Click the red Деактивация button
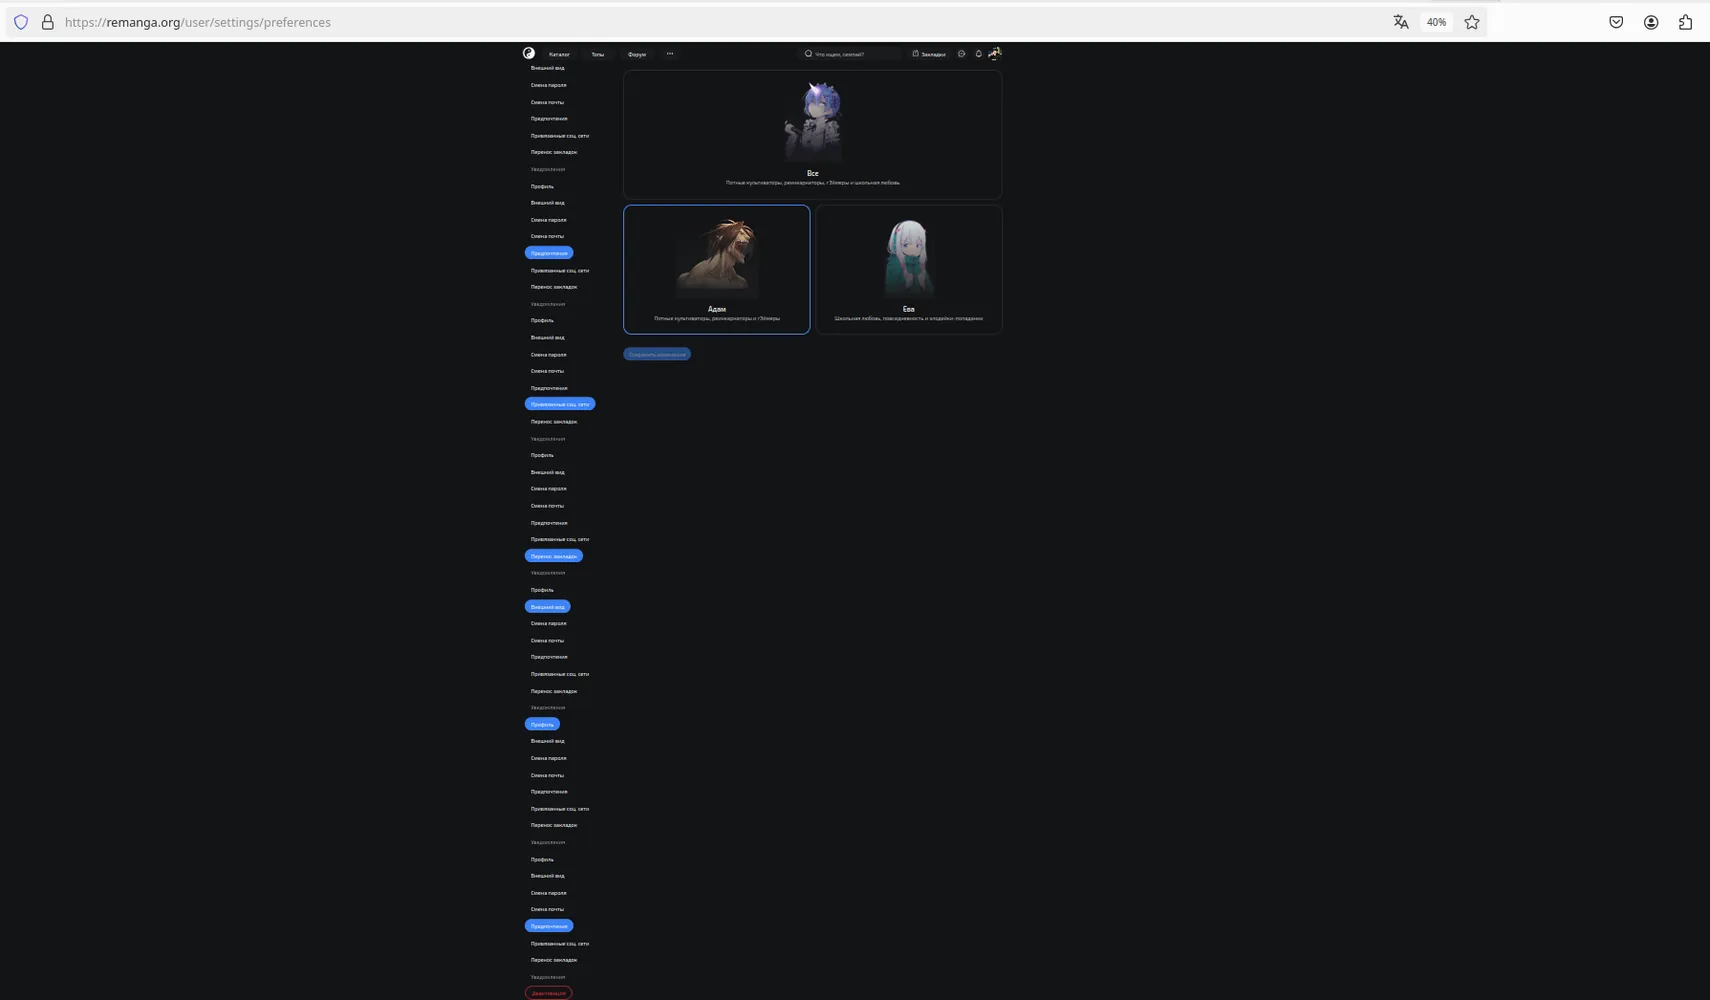 pyautogui.click(x=548, y=993)
